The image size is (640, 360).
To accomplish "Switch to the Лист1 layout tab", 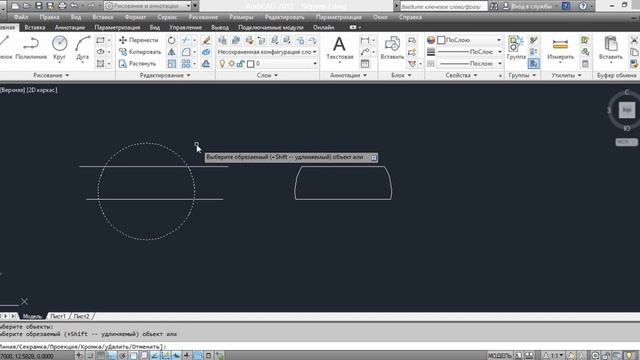I will (x=58, y=316).
